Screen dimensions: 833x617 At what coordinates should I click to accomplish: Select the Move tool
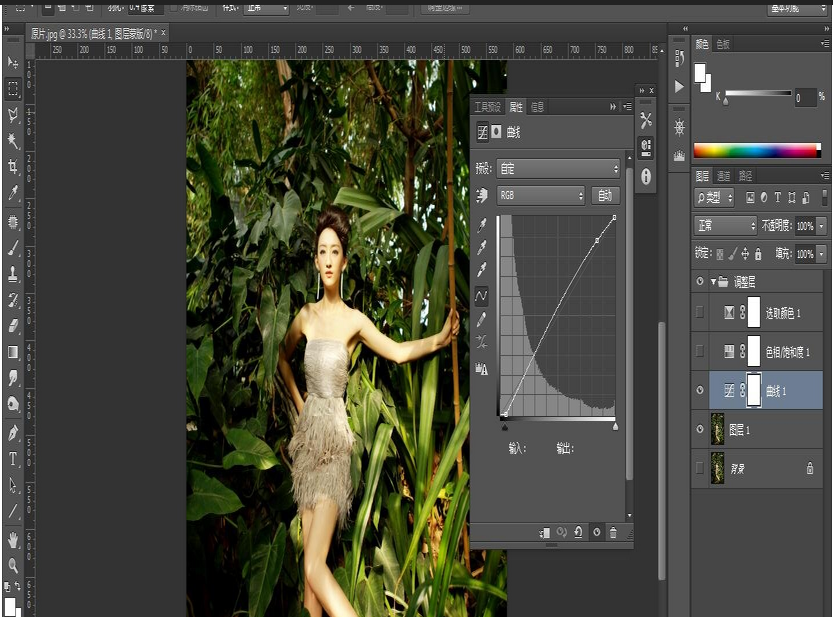click(13, 61)
